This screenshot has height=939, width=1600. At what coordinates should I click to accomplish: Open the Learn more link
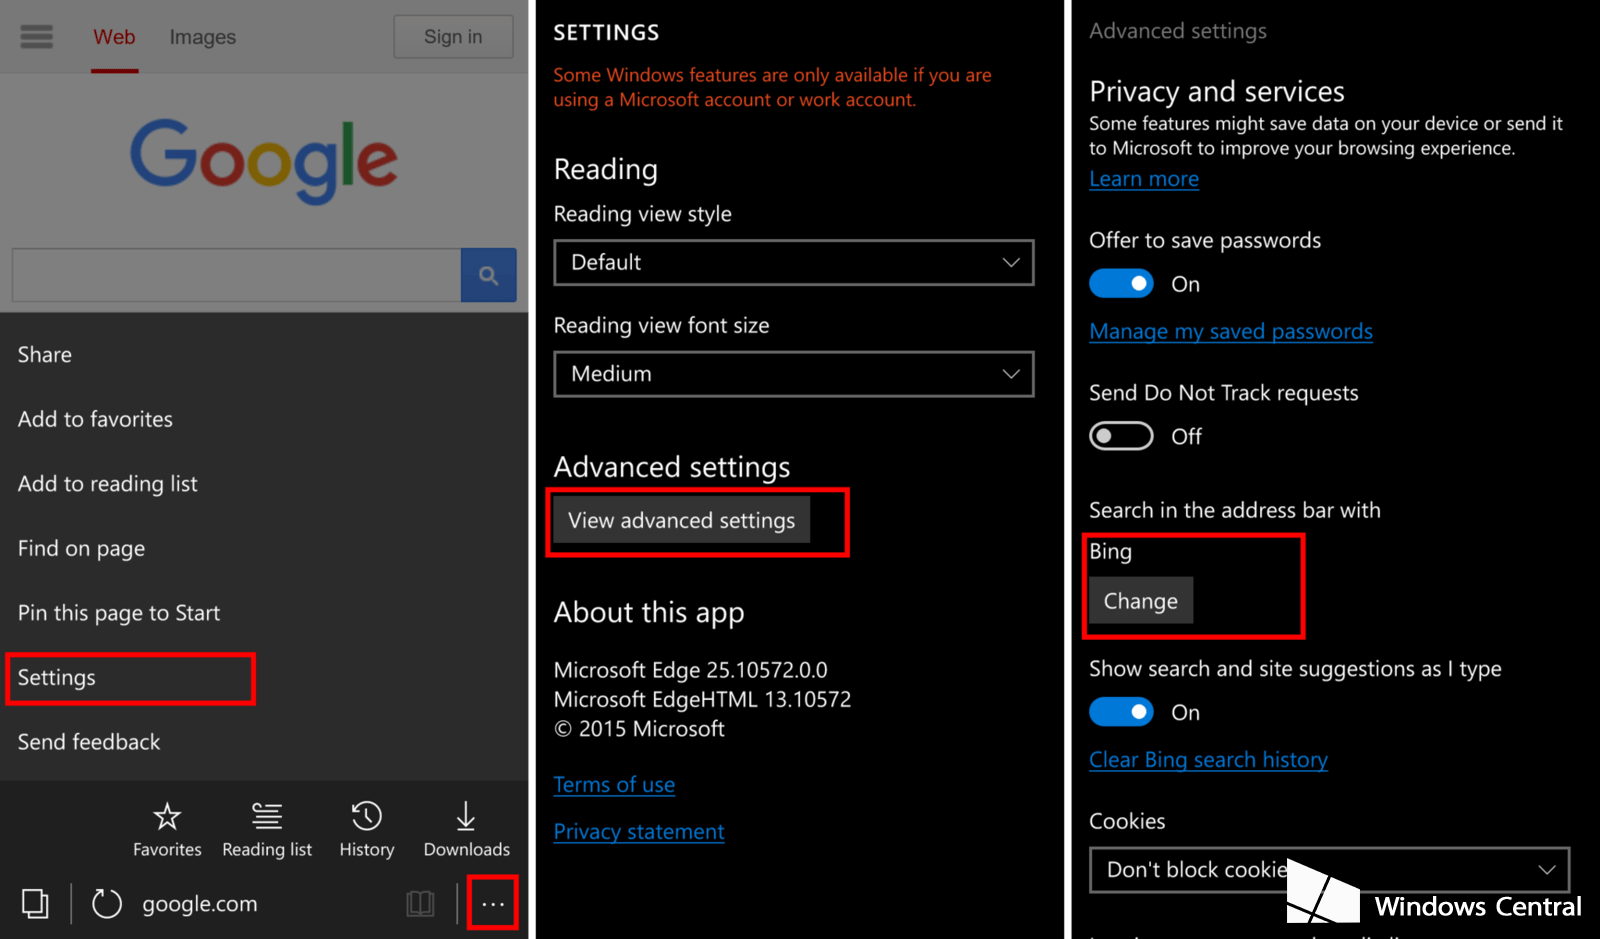pos(1144,179)
